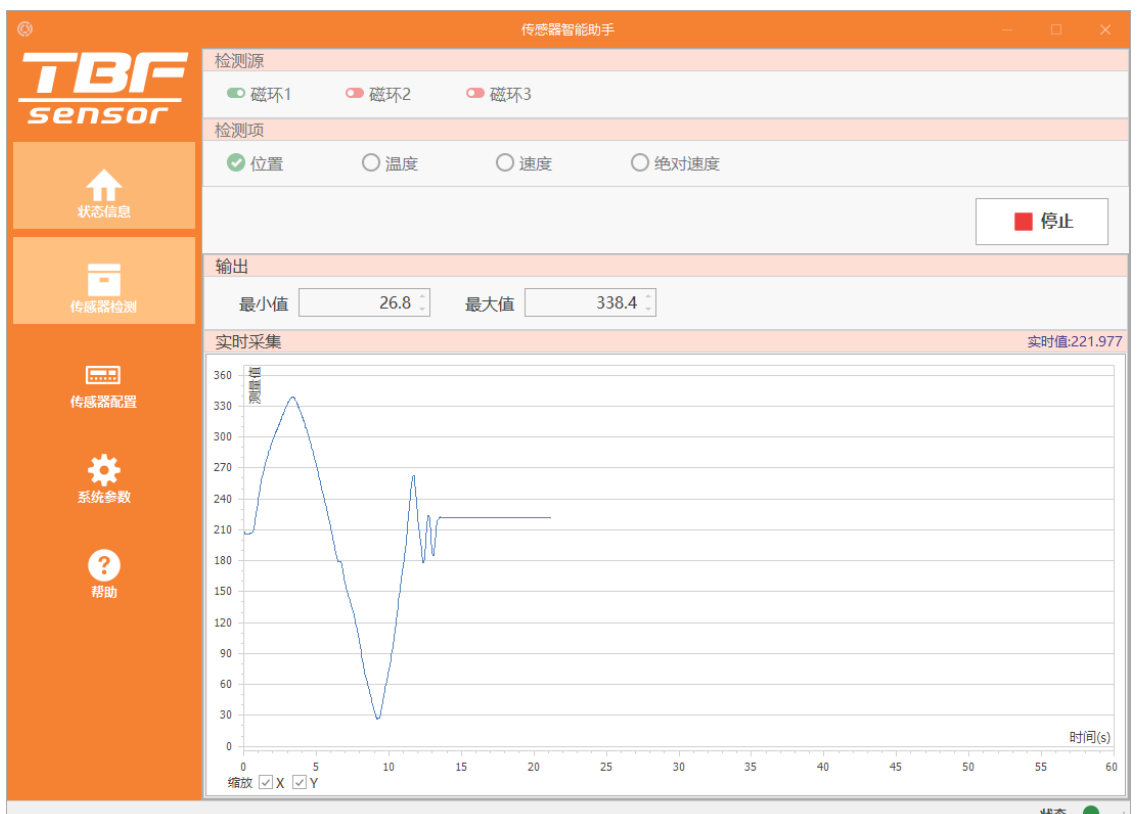The height and width of the screenshot is (814, 1147).
Task: Click the 最大值 input field
Action: tap(583, 303)
